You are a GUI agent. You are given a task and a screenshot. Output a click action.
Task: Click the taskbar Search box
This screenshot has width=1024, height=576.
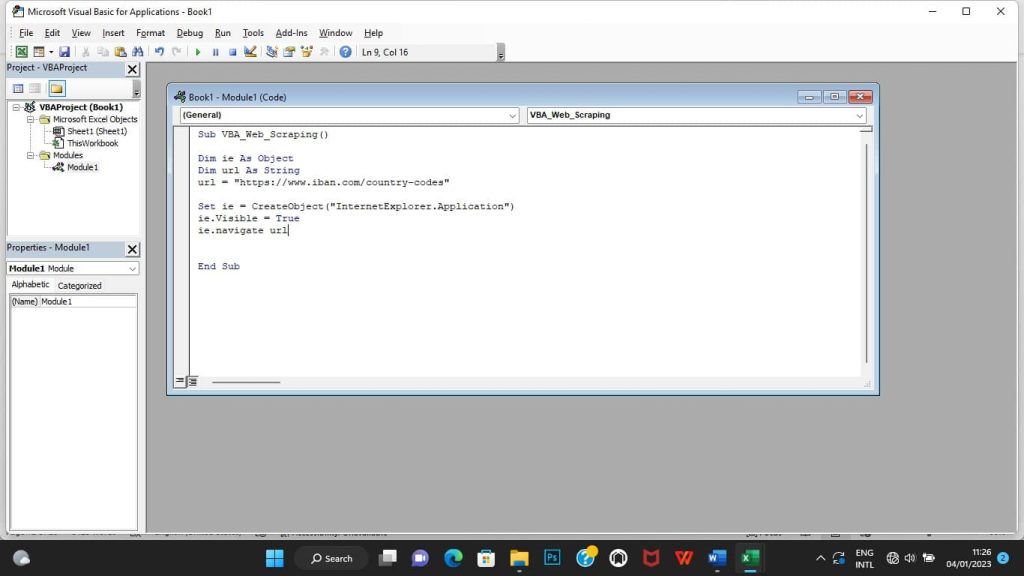tap(332, 558)
